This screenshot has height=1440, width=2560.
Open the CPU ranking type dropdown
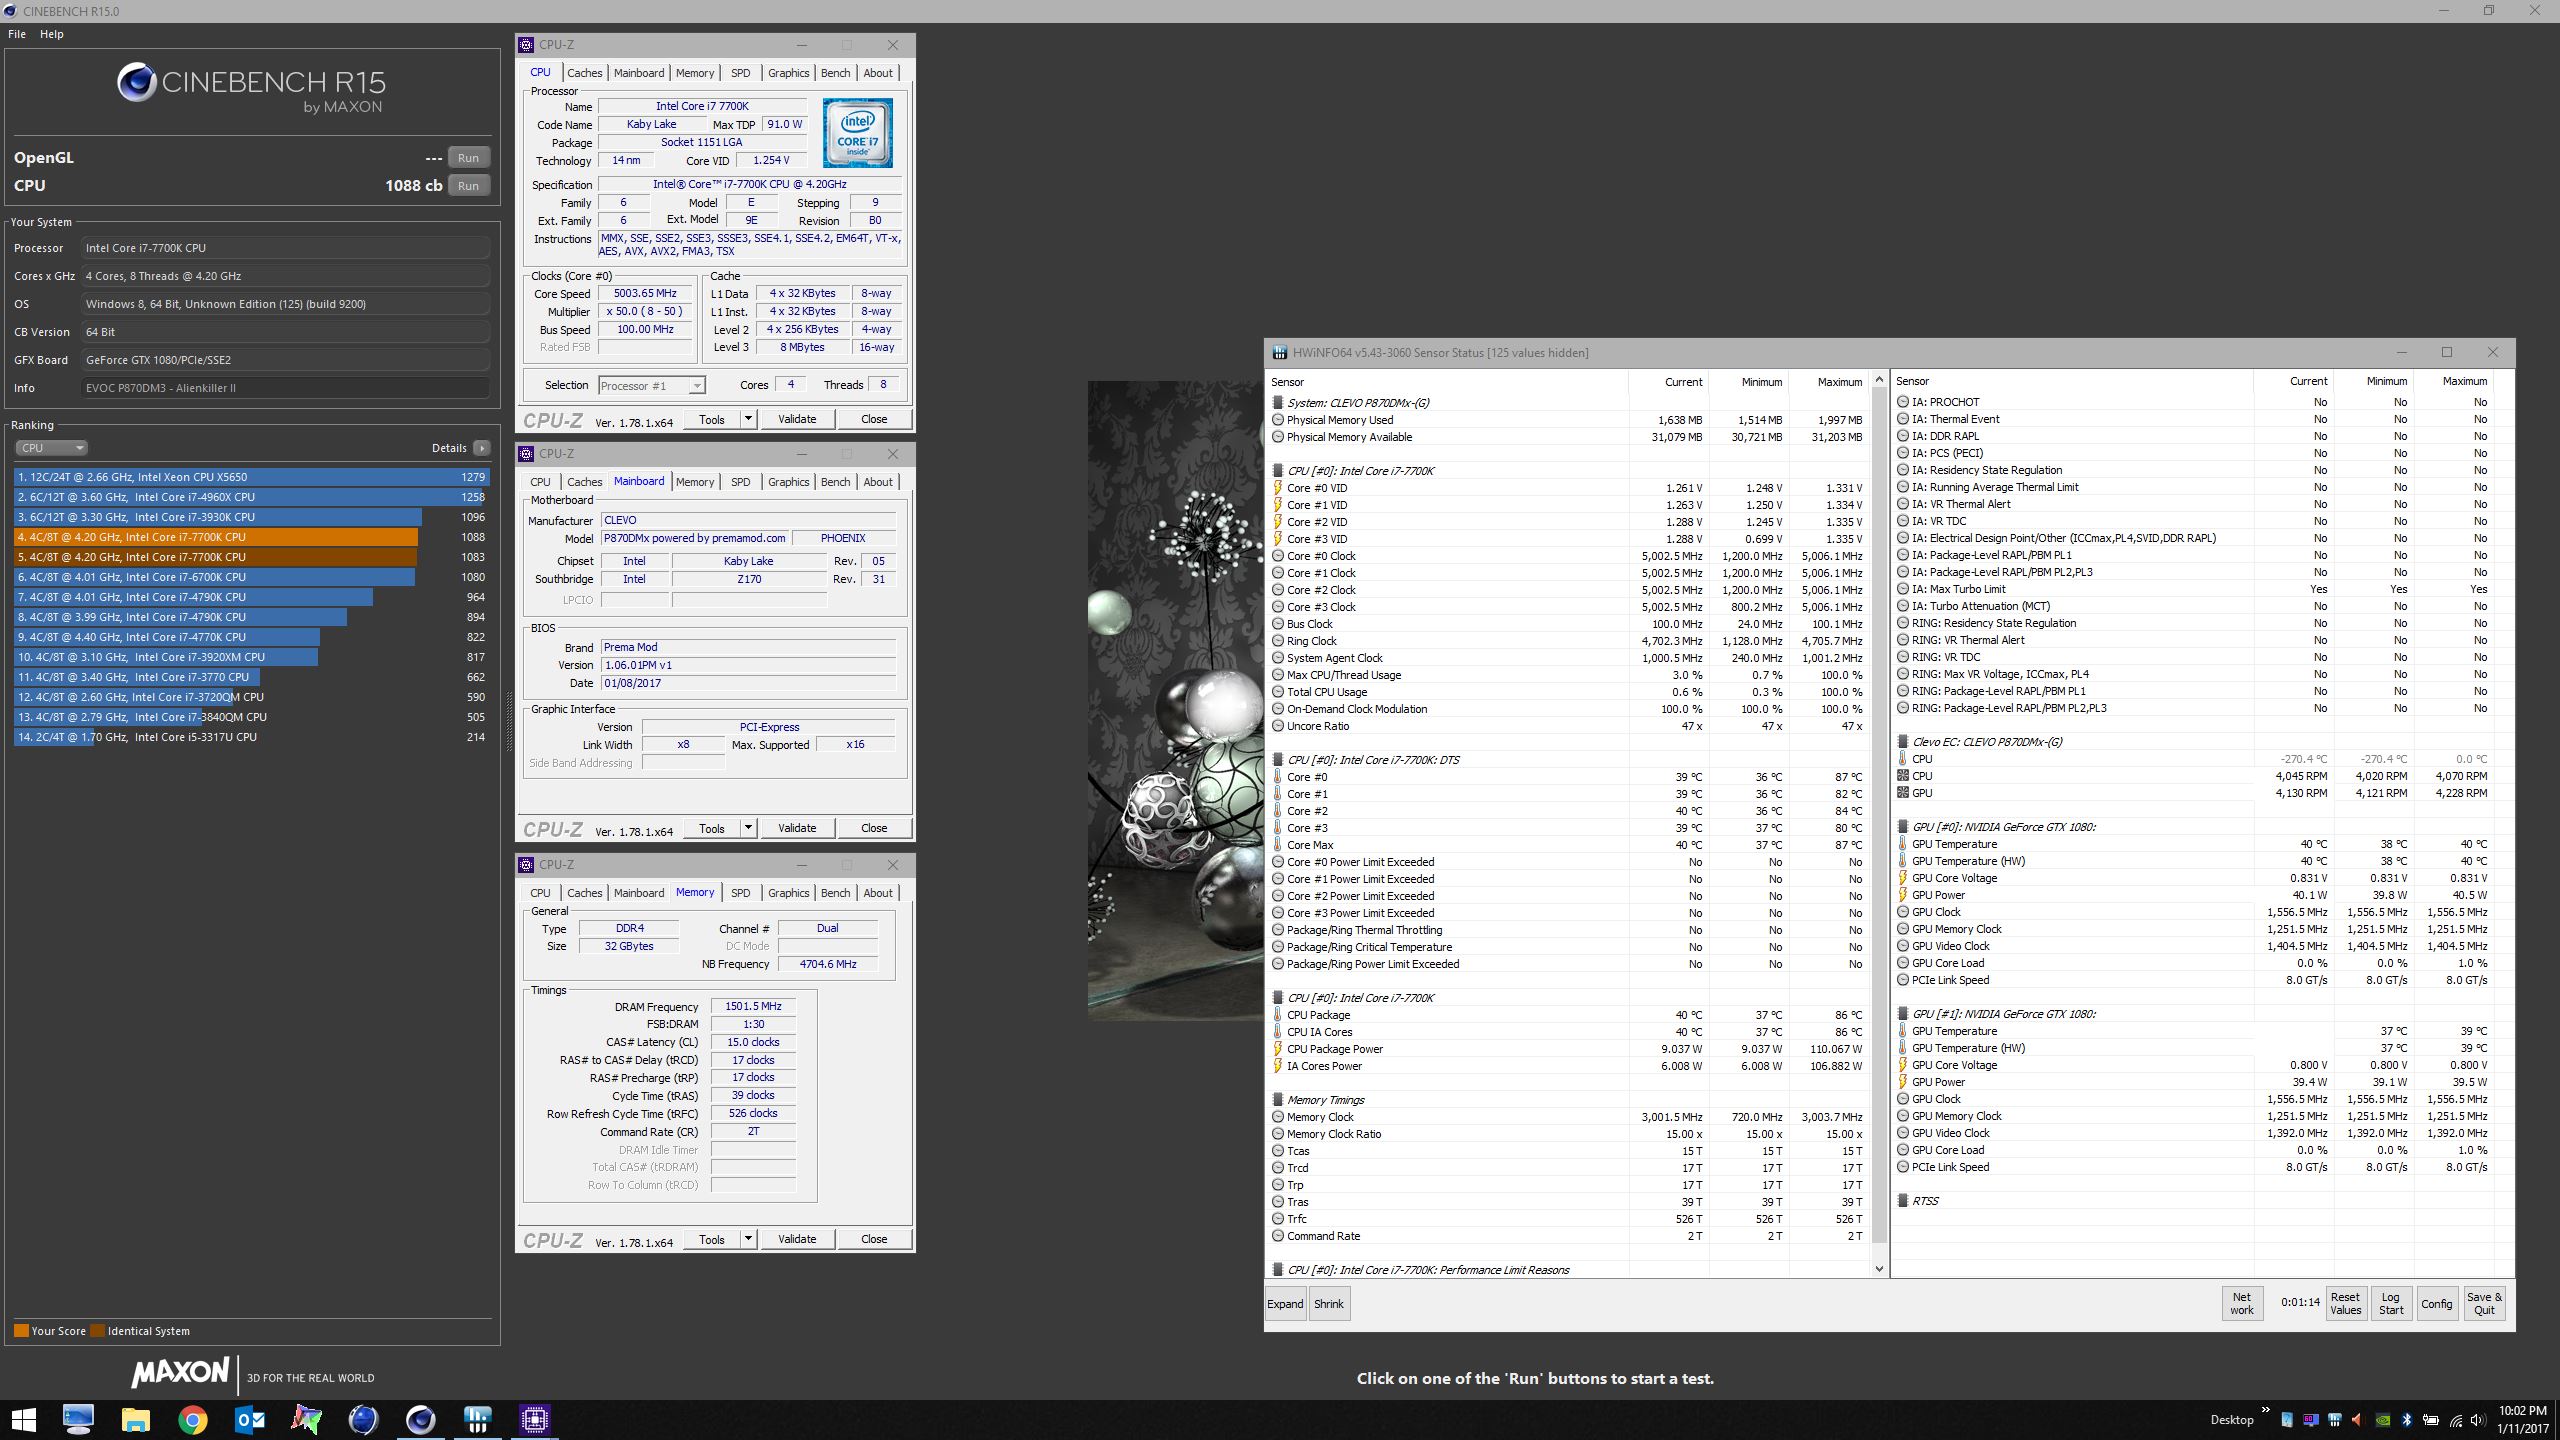pyautogui.click(x=51, y=448)
